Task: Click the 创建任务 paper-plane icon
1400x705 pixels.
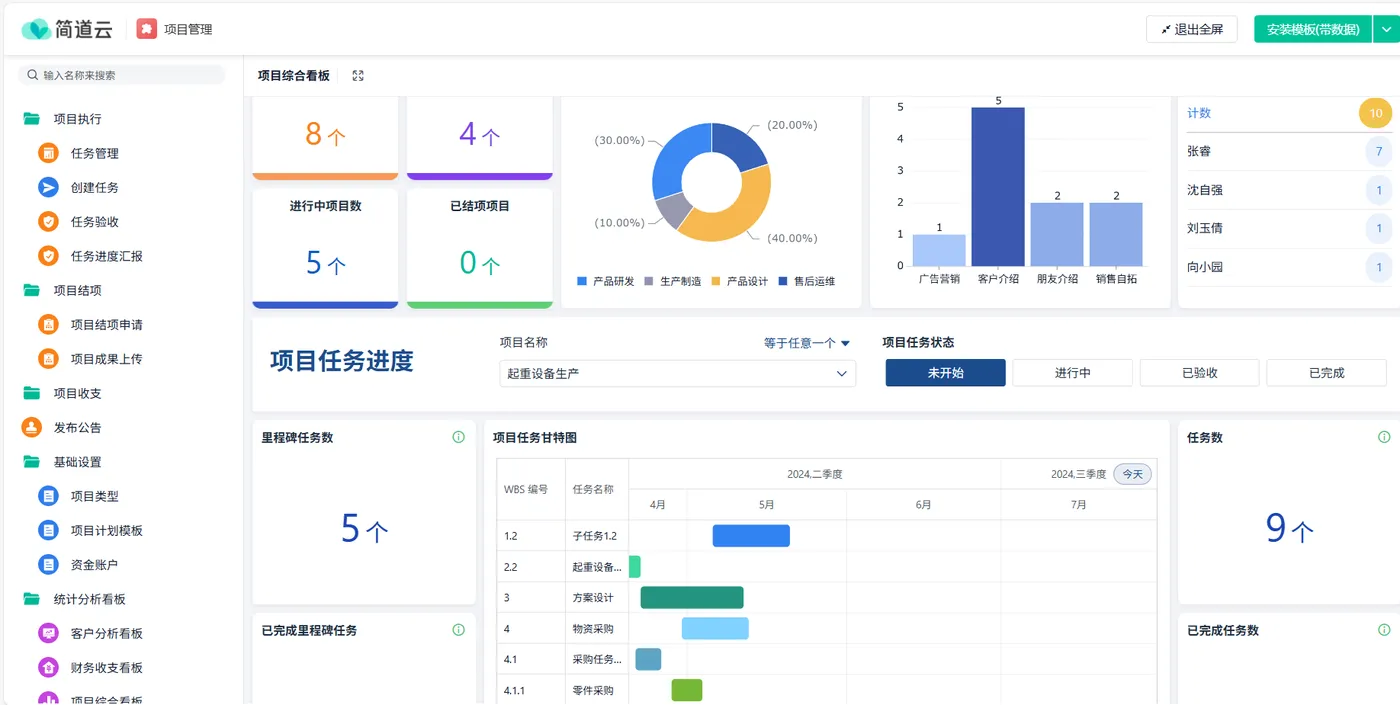Action: (48, 187)
